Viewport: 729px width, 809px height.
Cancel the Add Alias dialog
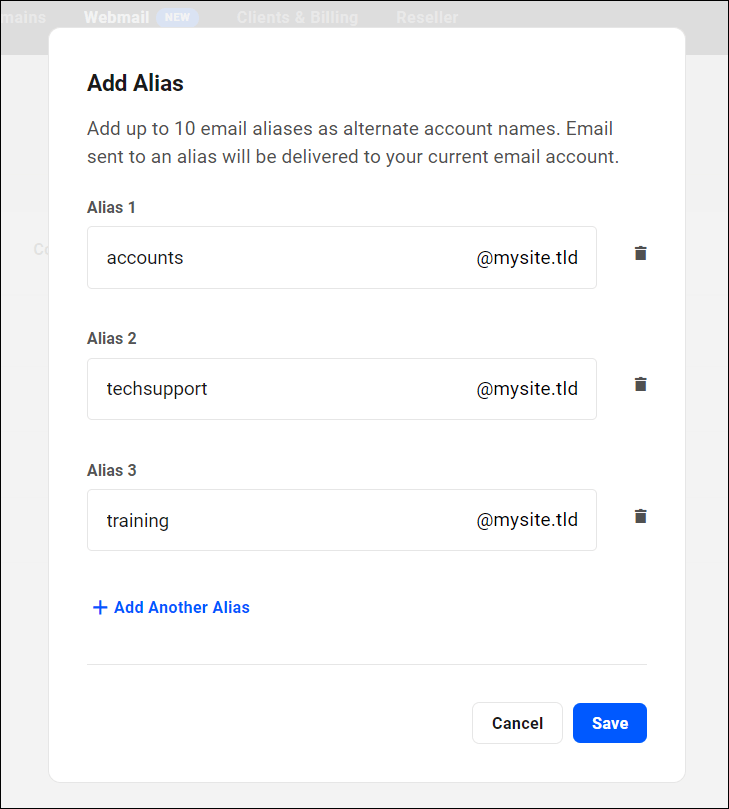517,723
